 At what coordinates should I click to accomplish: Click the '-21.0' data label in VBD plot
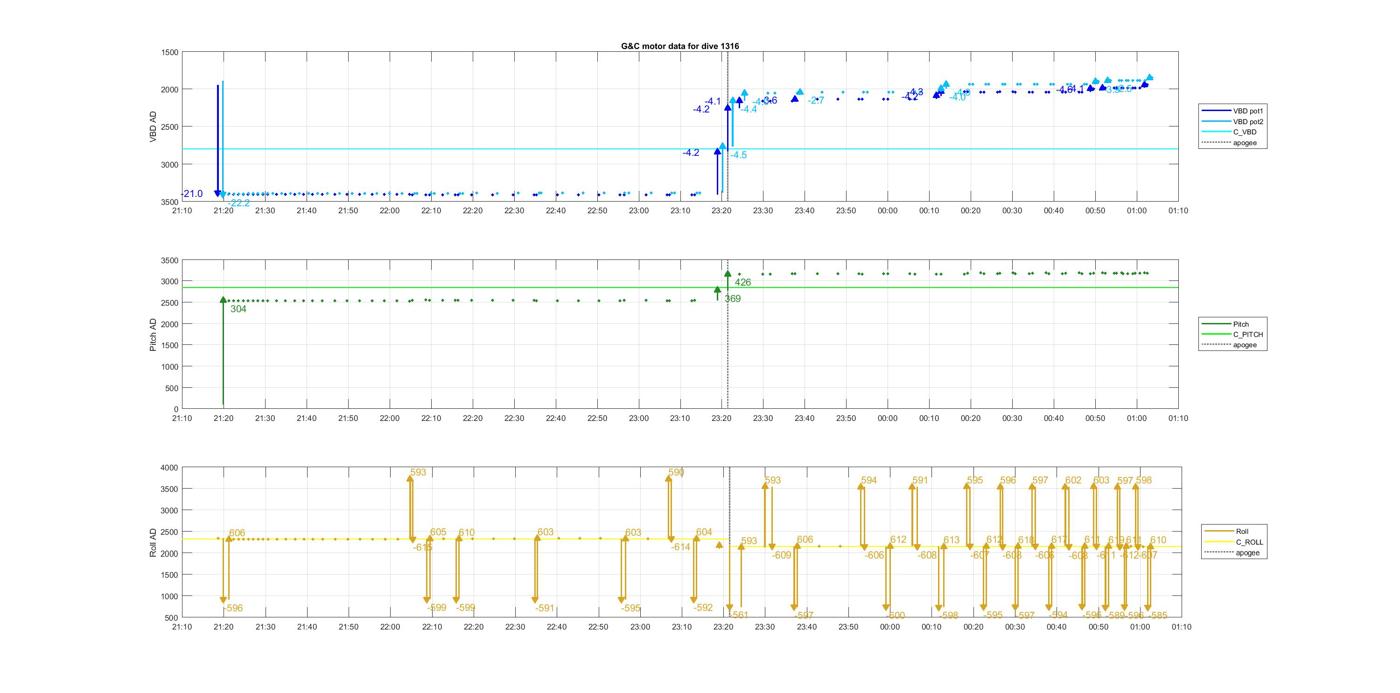[x=192, y=194]
